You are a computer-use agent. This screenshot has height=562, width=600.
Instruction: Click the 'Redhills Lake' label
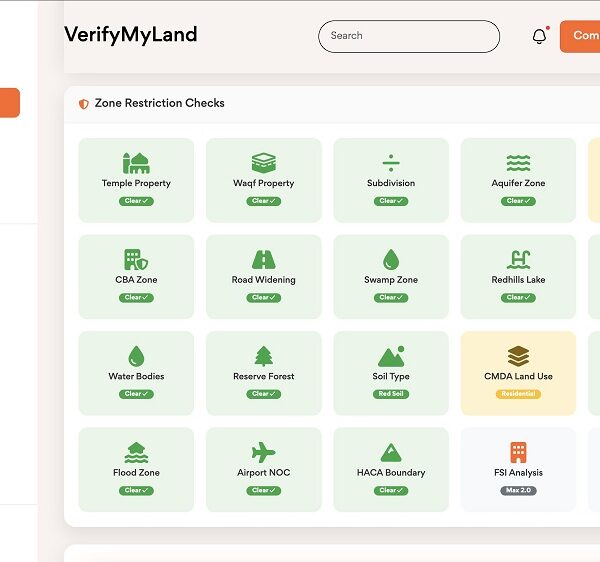(x=518, y=280)
